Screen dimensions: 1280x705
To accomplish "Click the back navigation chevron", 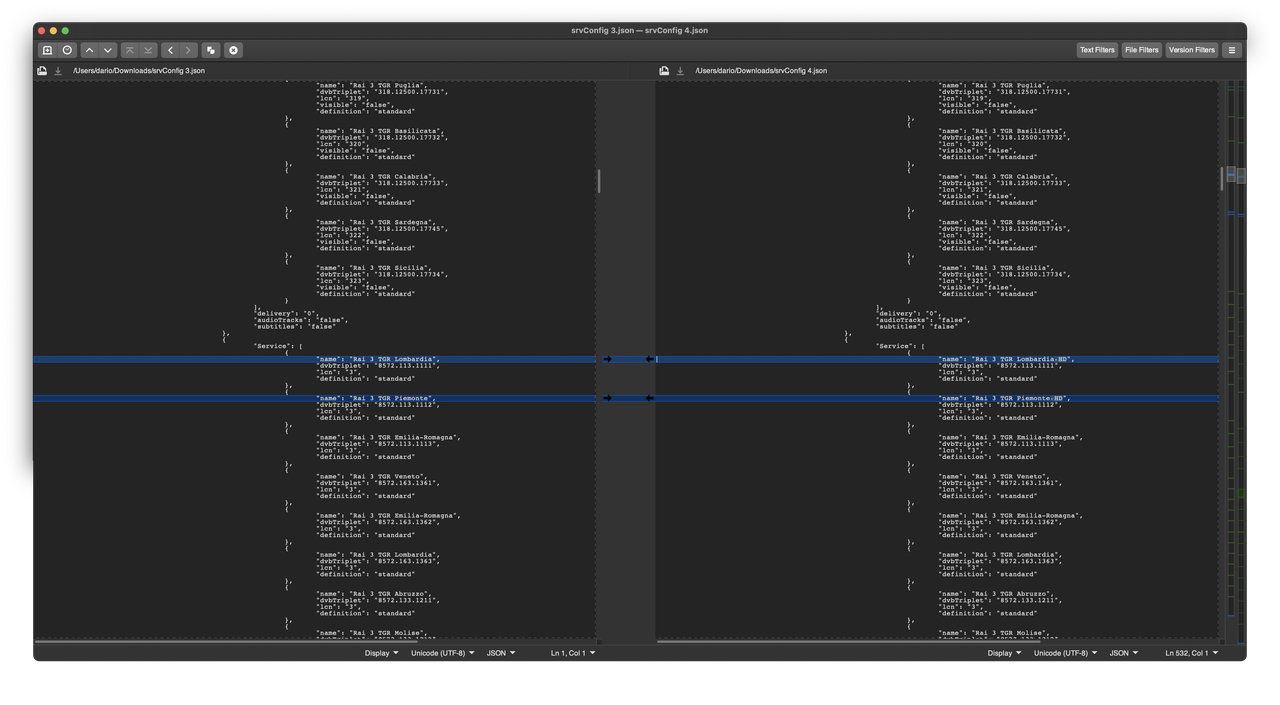I will [170, 50].
